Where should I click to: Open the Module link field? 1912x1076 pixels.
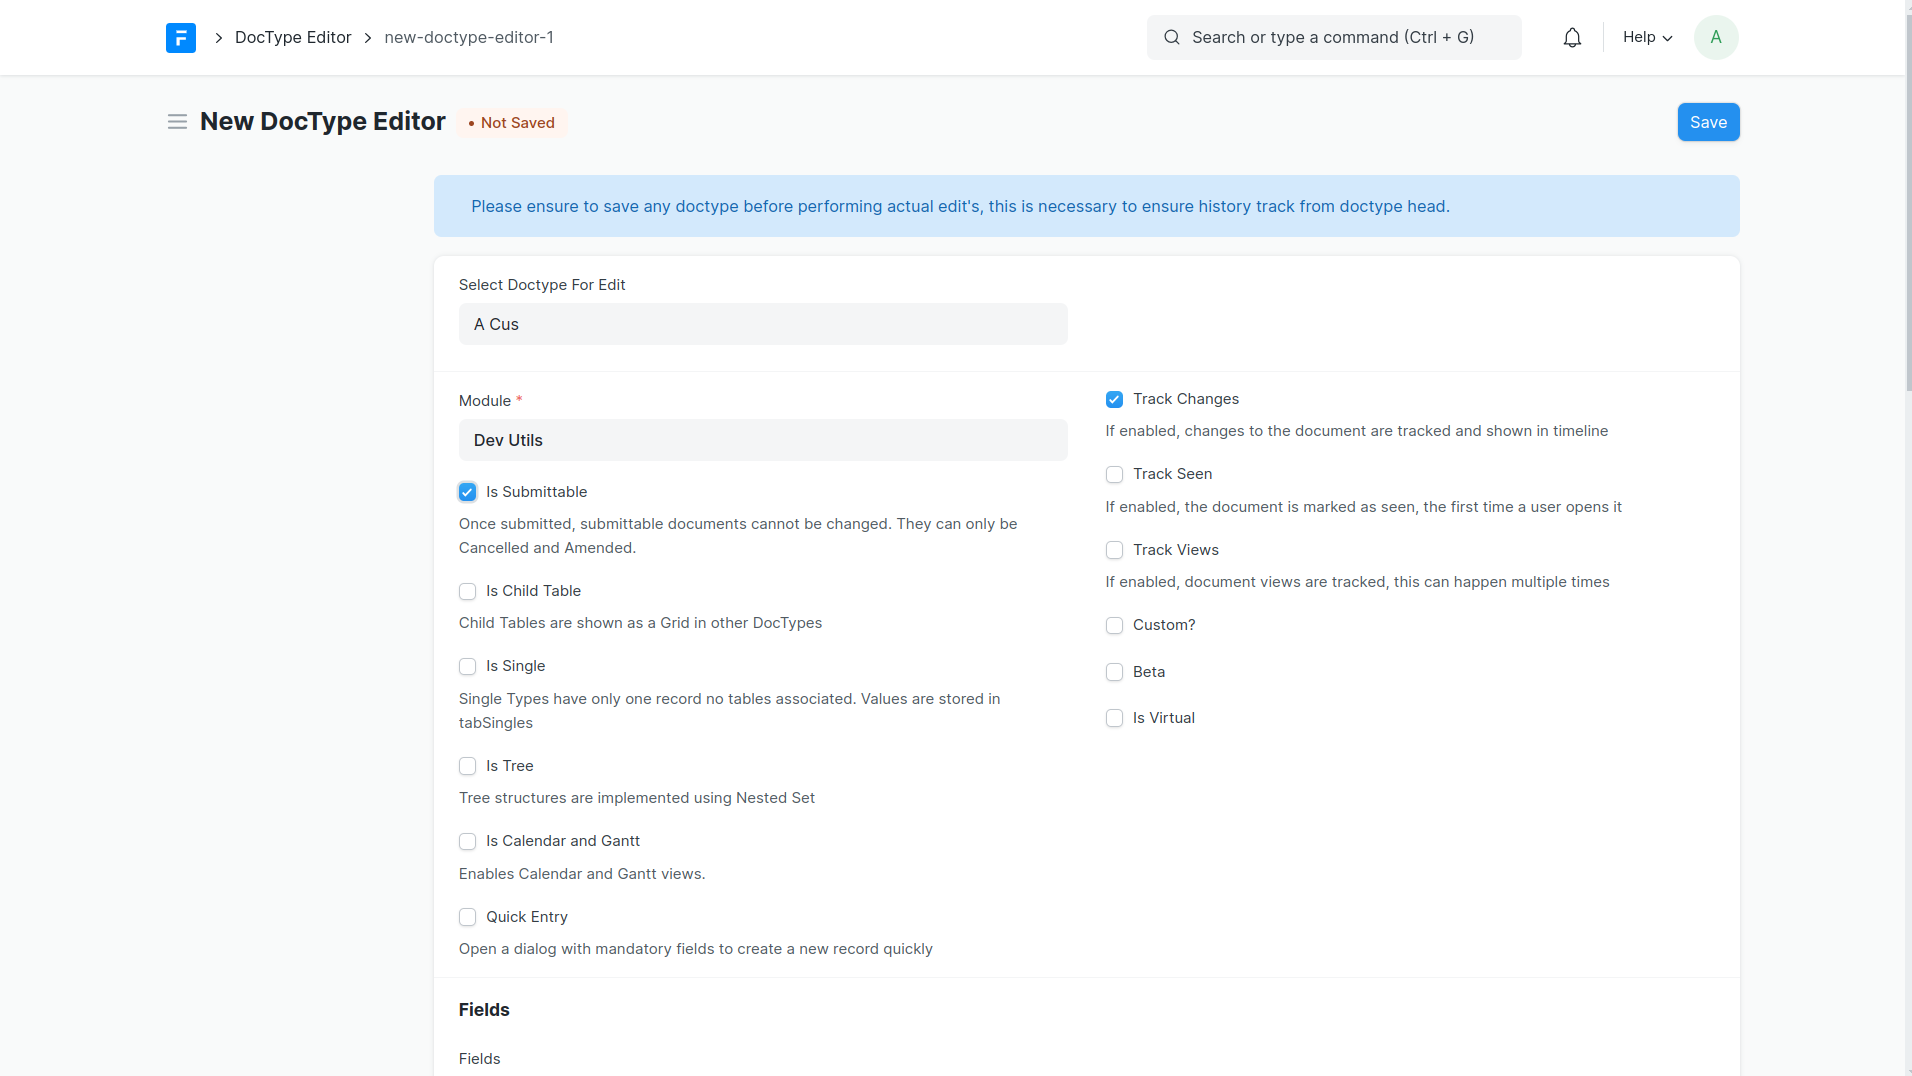pyautogui.click(x=762, y=440)
